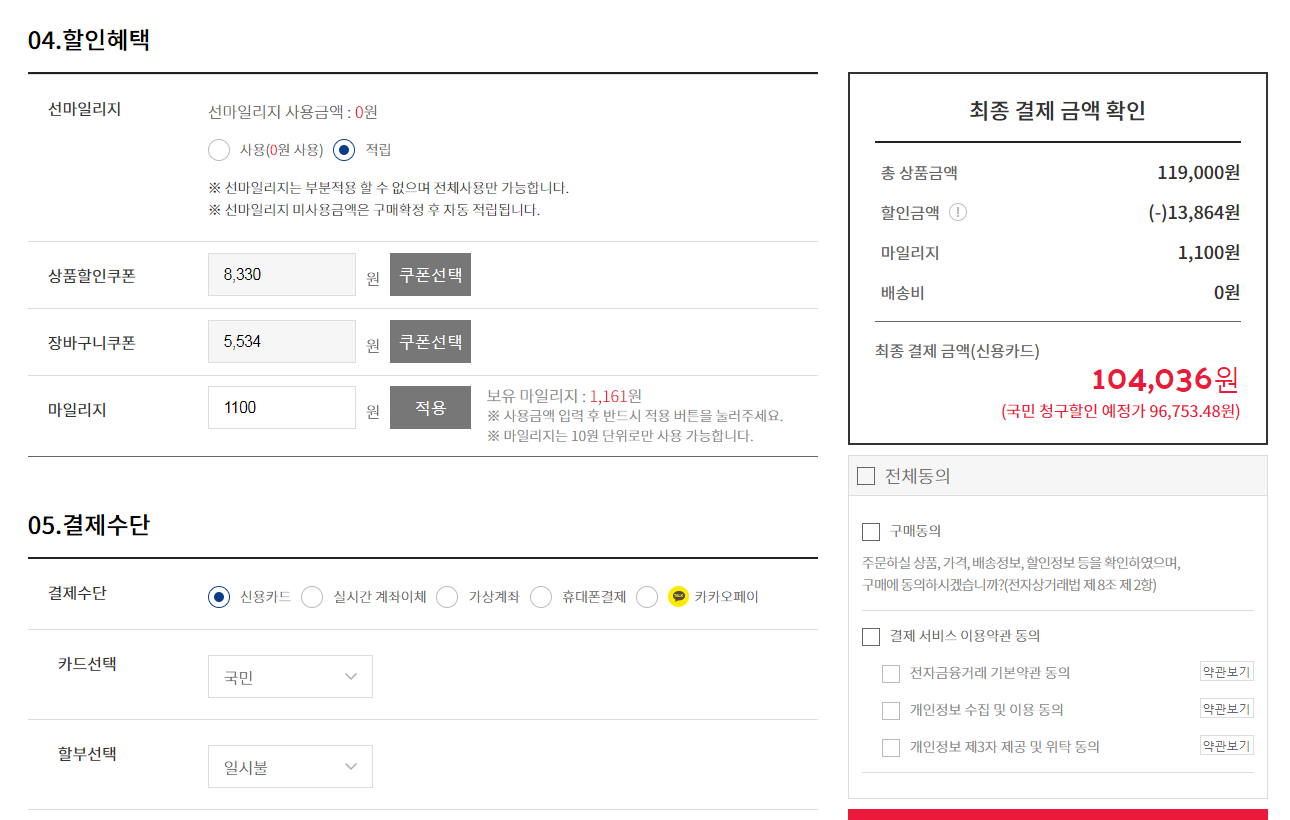Choose 가상계좌 payment option
The width and height of the screenshot is (1290, 820).
coord(447,597)
